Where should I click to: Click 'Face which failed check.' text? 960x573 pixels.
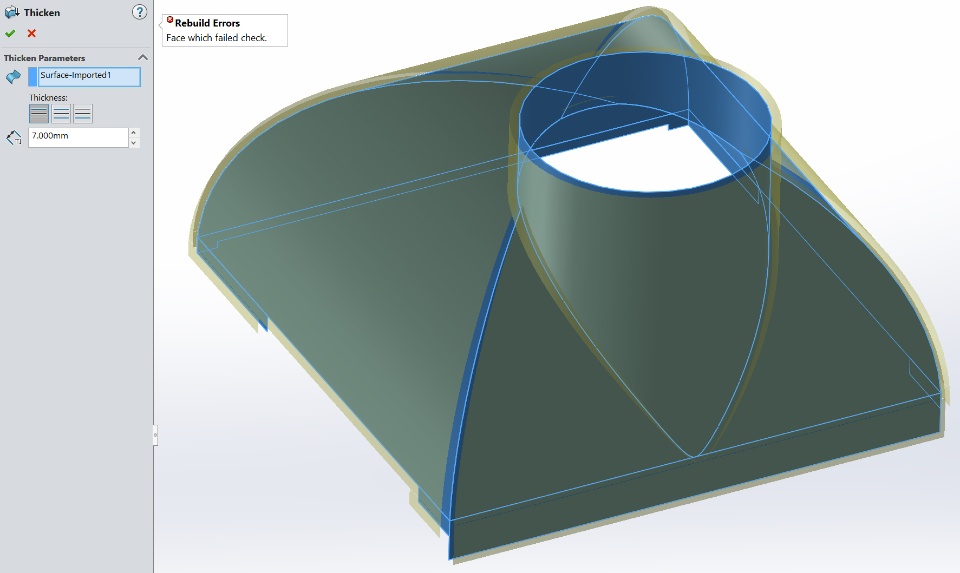pyautogui.click(x=216, y=37)
